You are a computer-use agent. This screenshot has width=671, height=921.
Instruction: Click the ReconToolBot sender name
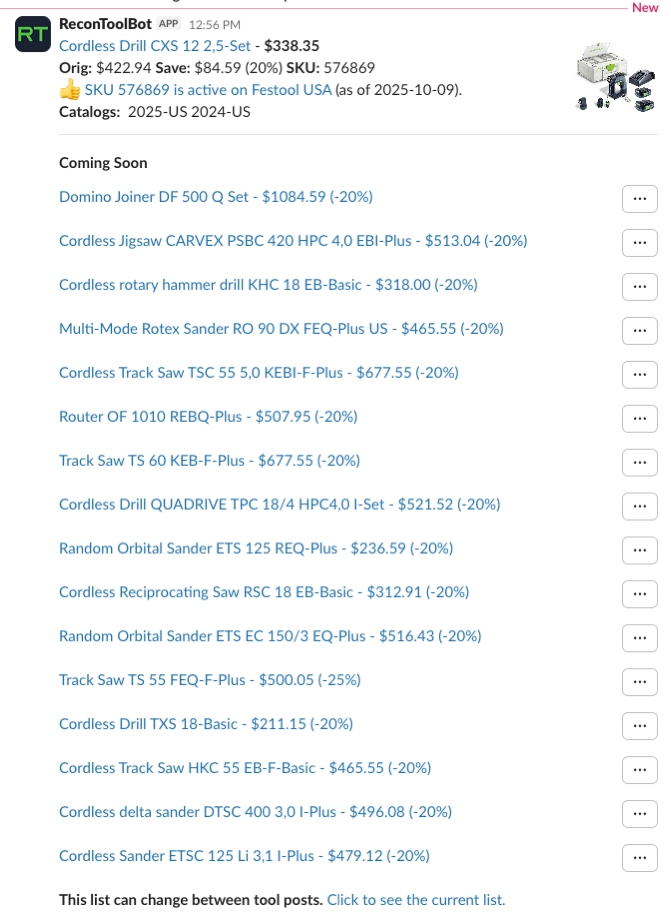click(x=105, y=23)
